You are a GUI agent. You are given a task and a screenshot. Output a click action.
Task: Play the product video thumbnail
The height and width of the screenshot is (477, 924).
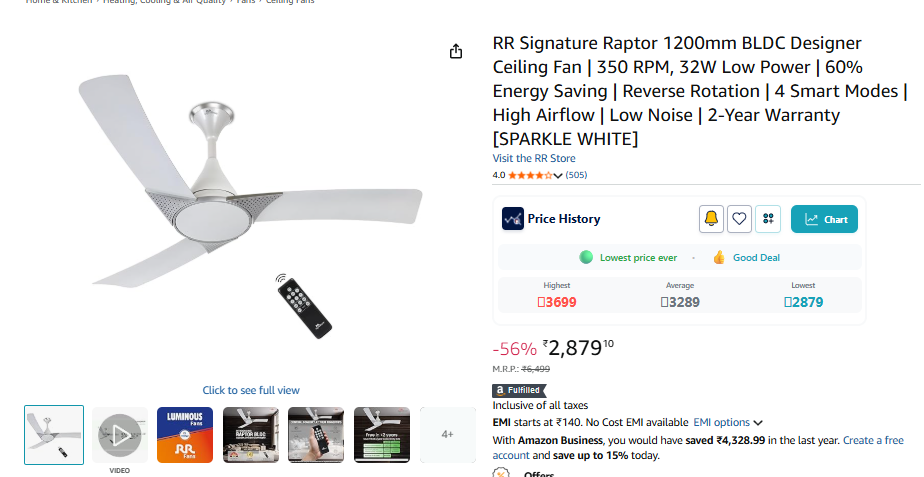[x=120, y=435]
